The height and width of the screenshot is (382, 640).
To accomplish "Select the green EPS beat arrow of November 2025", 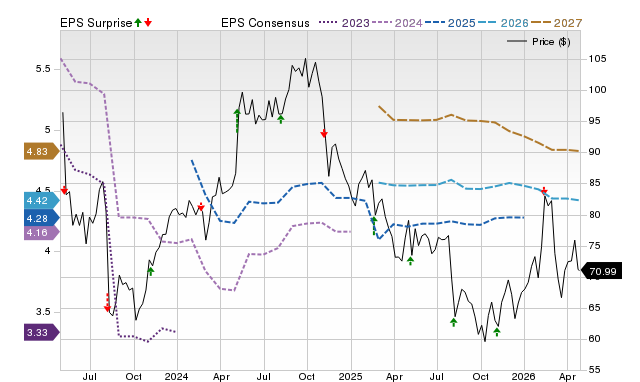I will (x=497, y=331).
